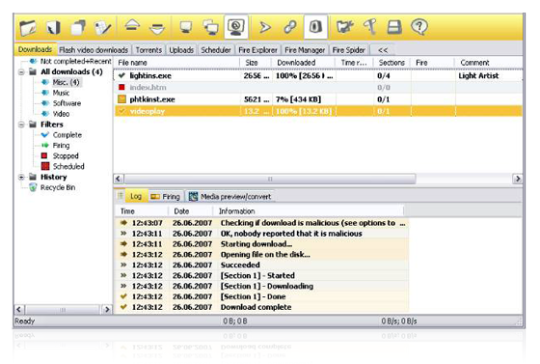Sort by the File name column header
The height and width of the screenshot is (364, 540).
(177, 63)
